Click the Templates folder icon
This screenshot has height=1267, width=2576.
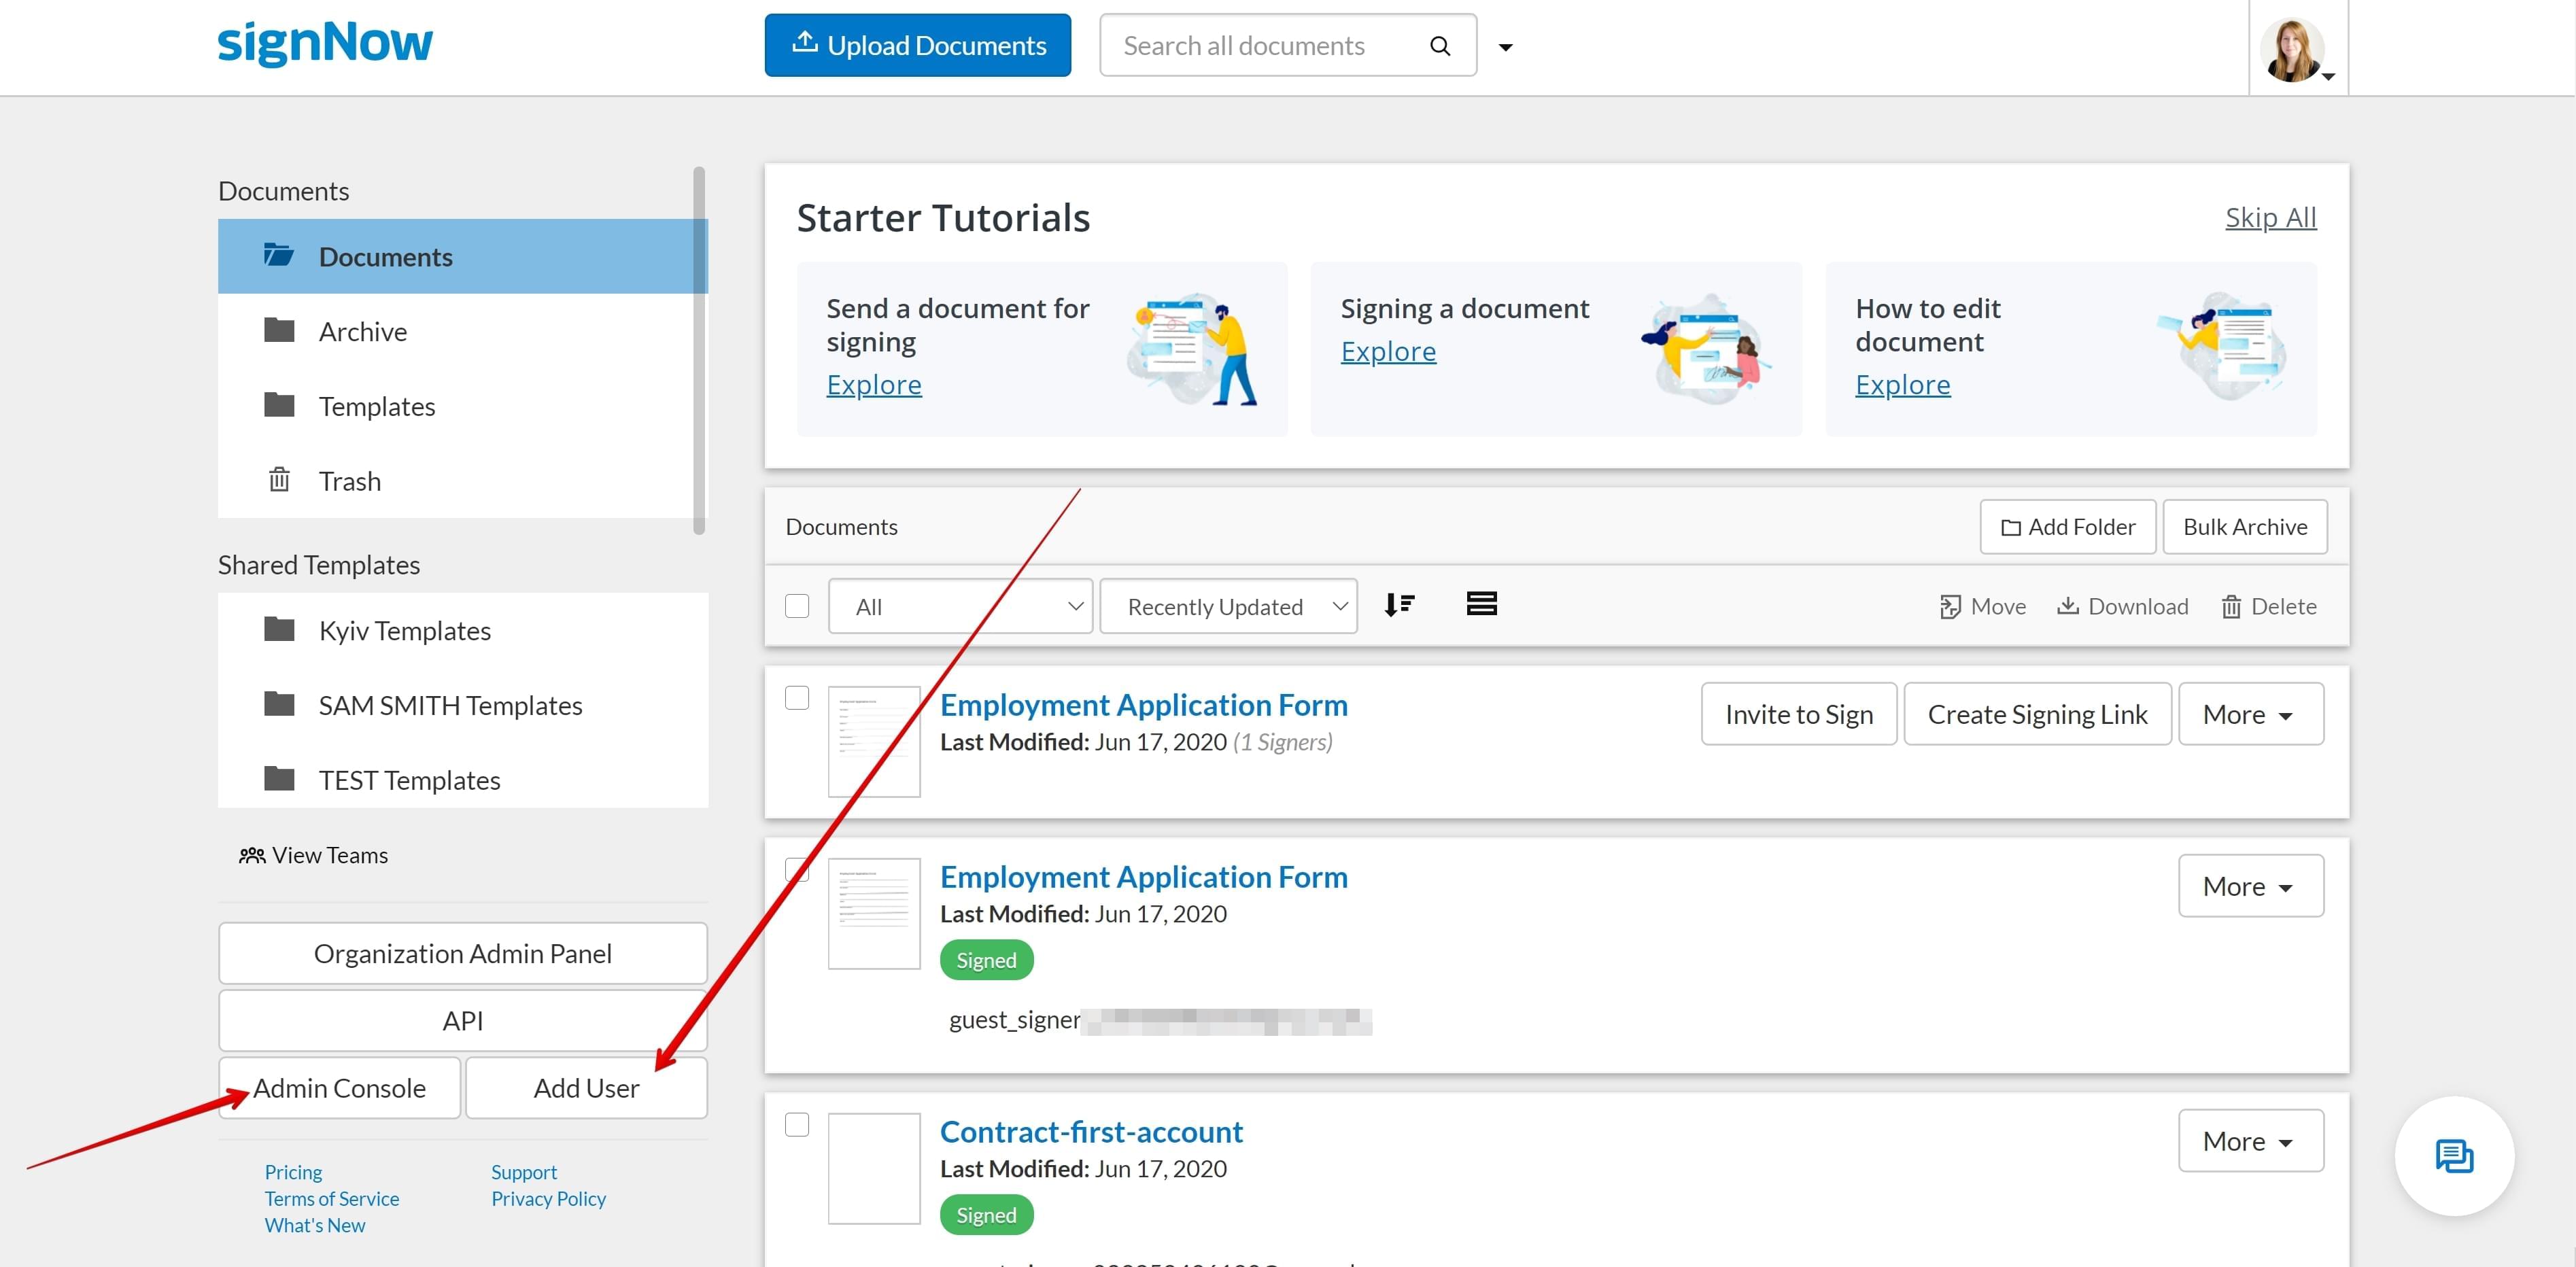point(279,405)
